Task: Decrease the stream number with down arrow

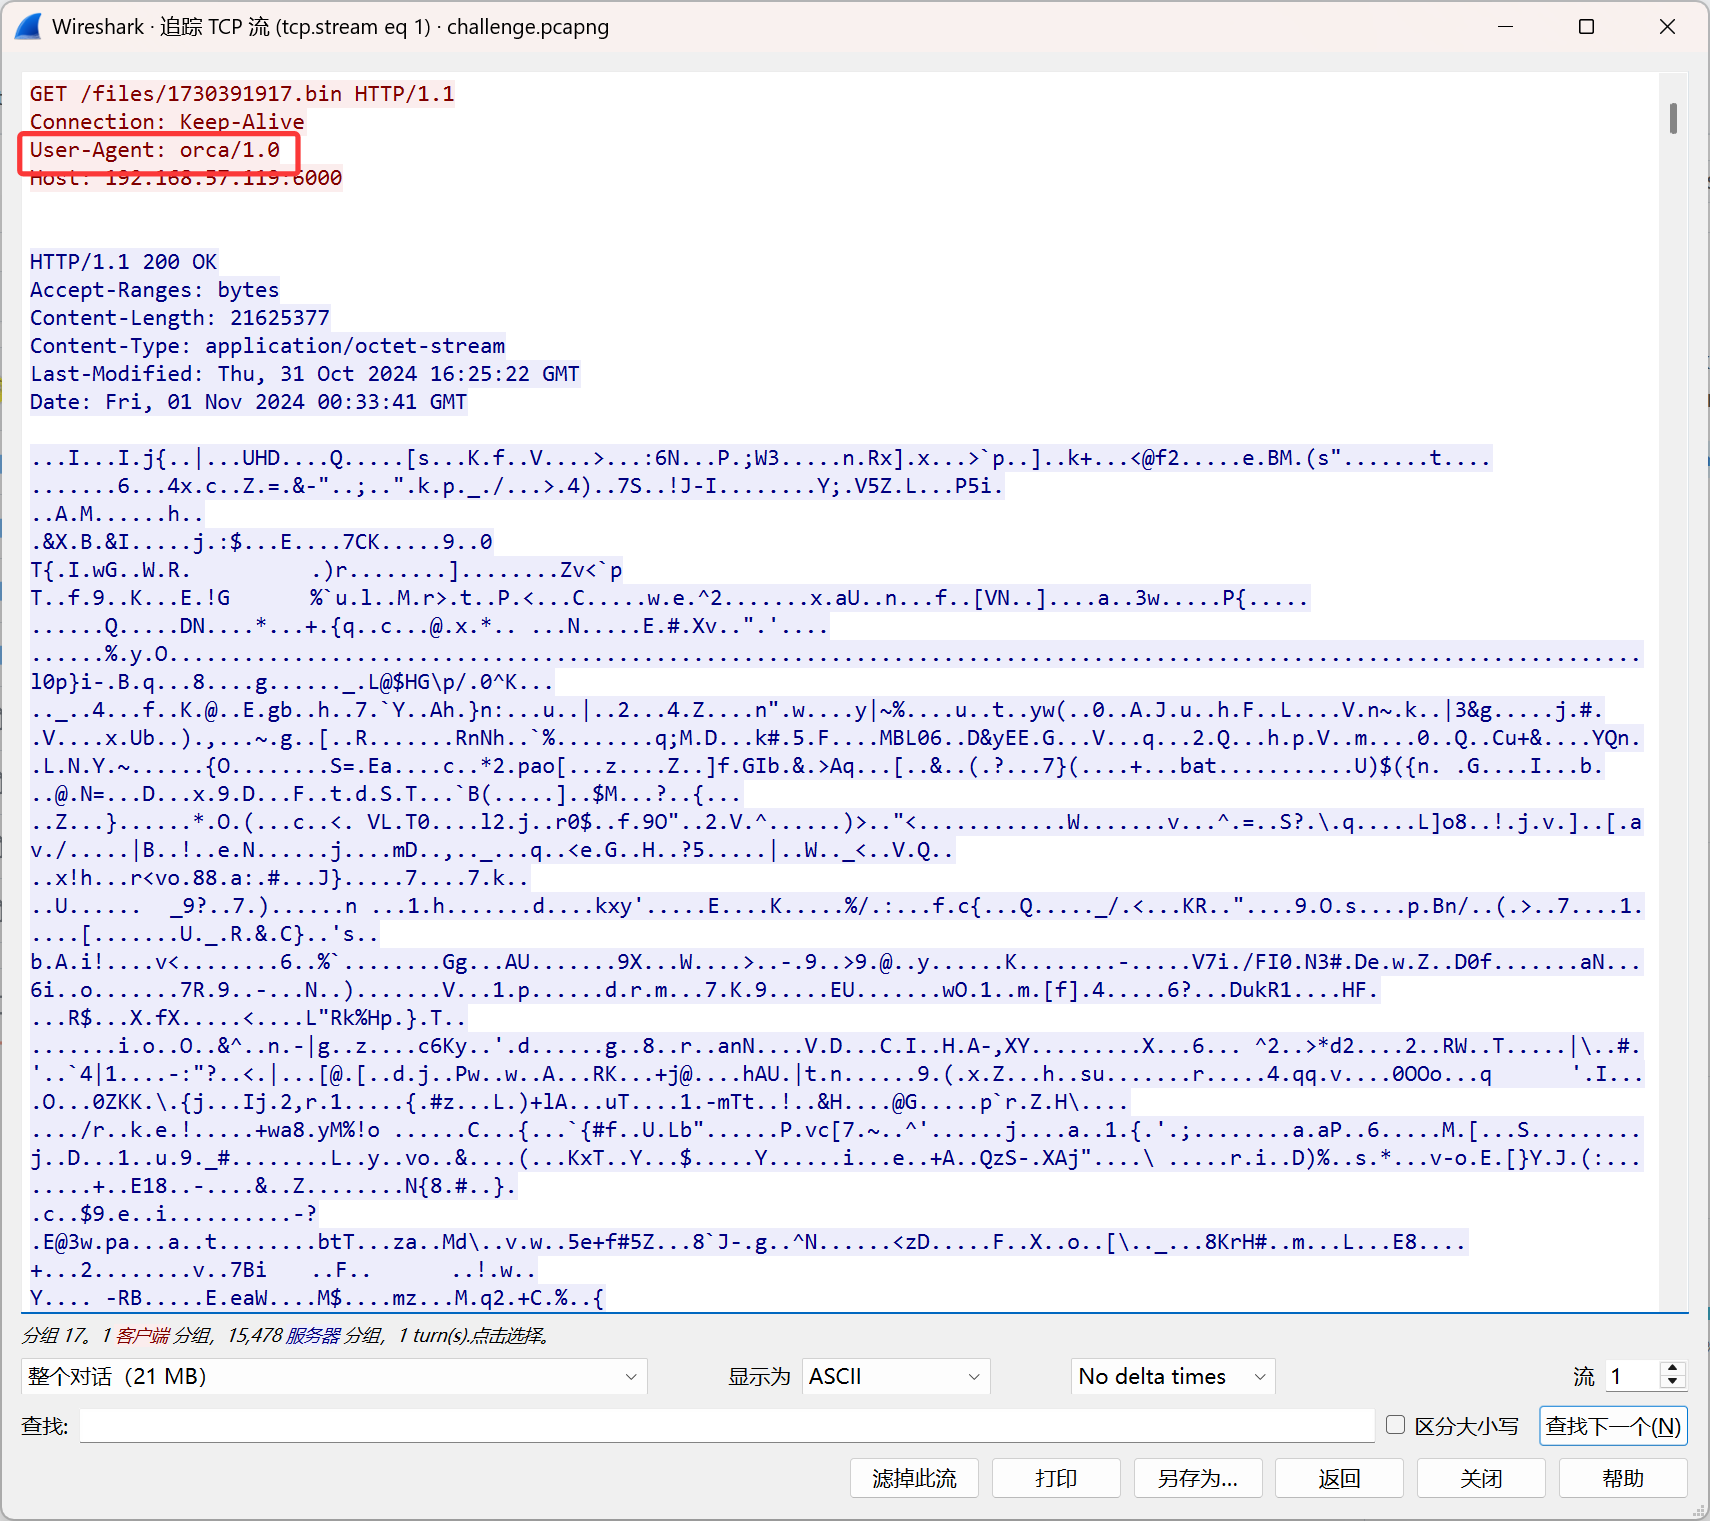Action: 1672,1383
